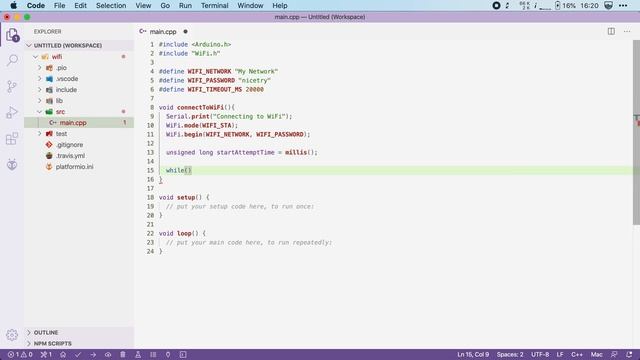
Task: Place cursor on line 15 while statement
Action: tap(179, 171)
